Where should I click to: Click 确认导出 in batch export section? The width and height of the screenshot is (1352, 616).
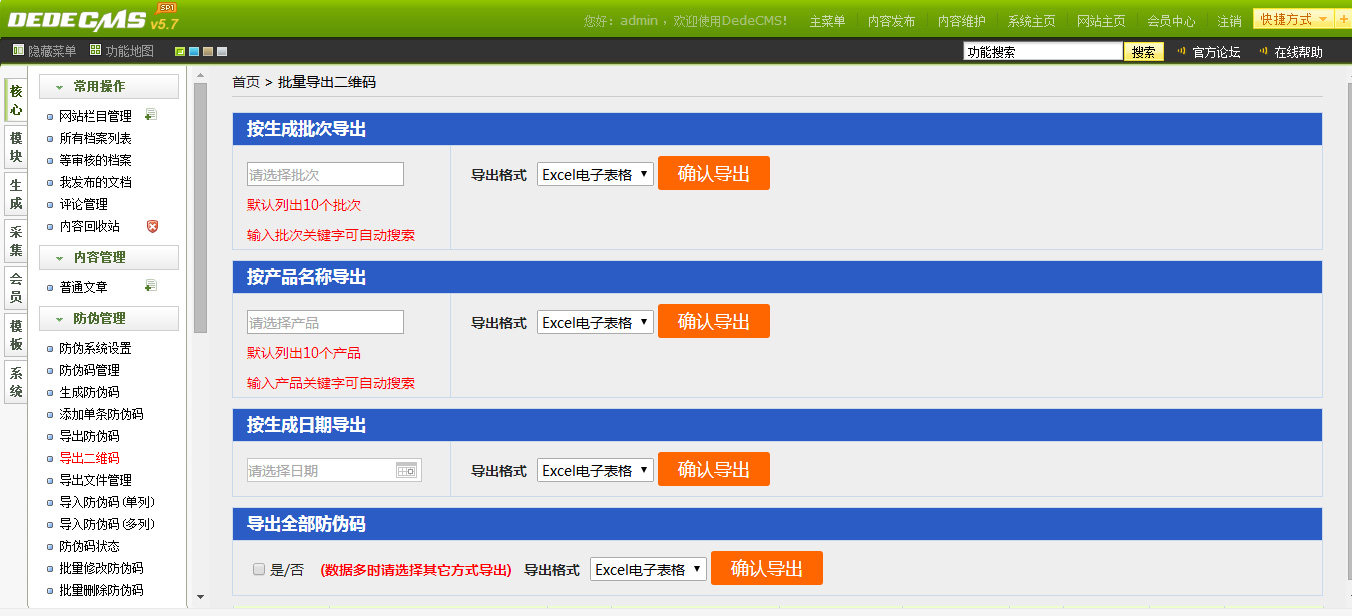point(714,173)
